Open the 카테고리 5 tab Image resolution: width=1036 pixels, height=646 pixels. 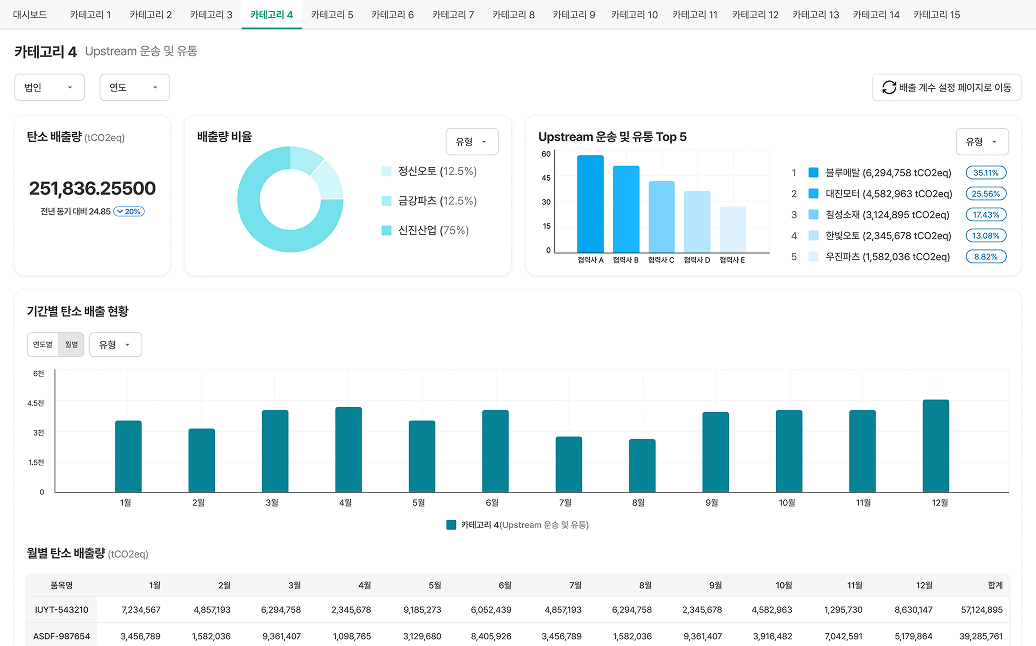coord(332,15)
